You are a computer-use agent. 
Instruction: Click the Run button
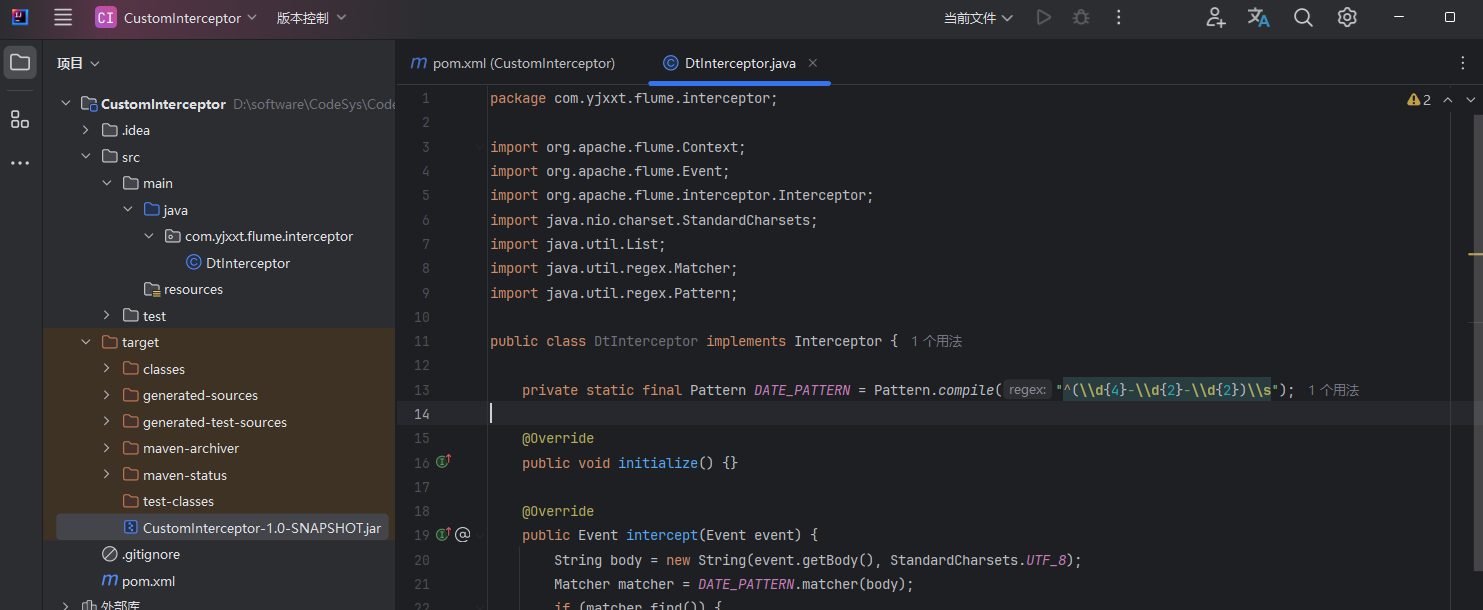pos(1043,17)
